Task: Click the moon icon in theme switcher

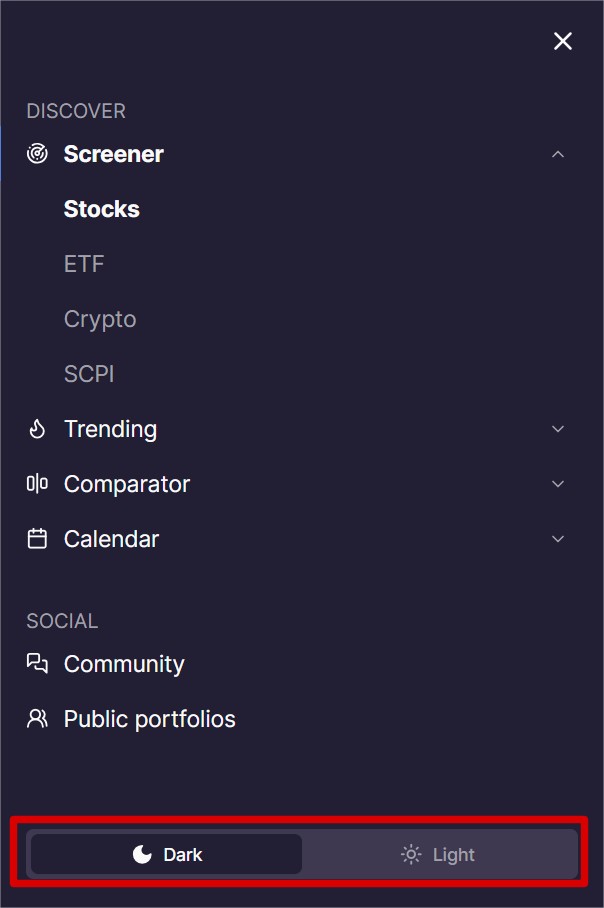Action: pos(142,854)
